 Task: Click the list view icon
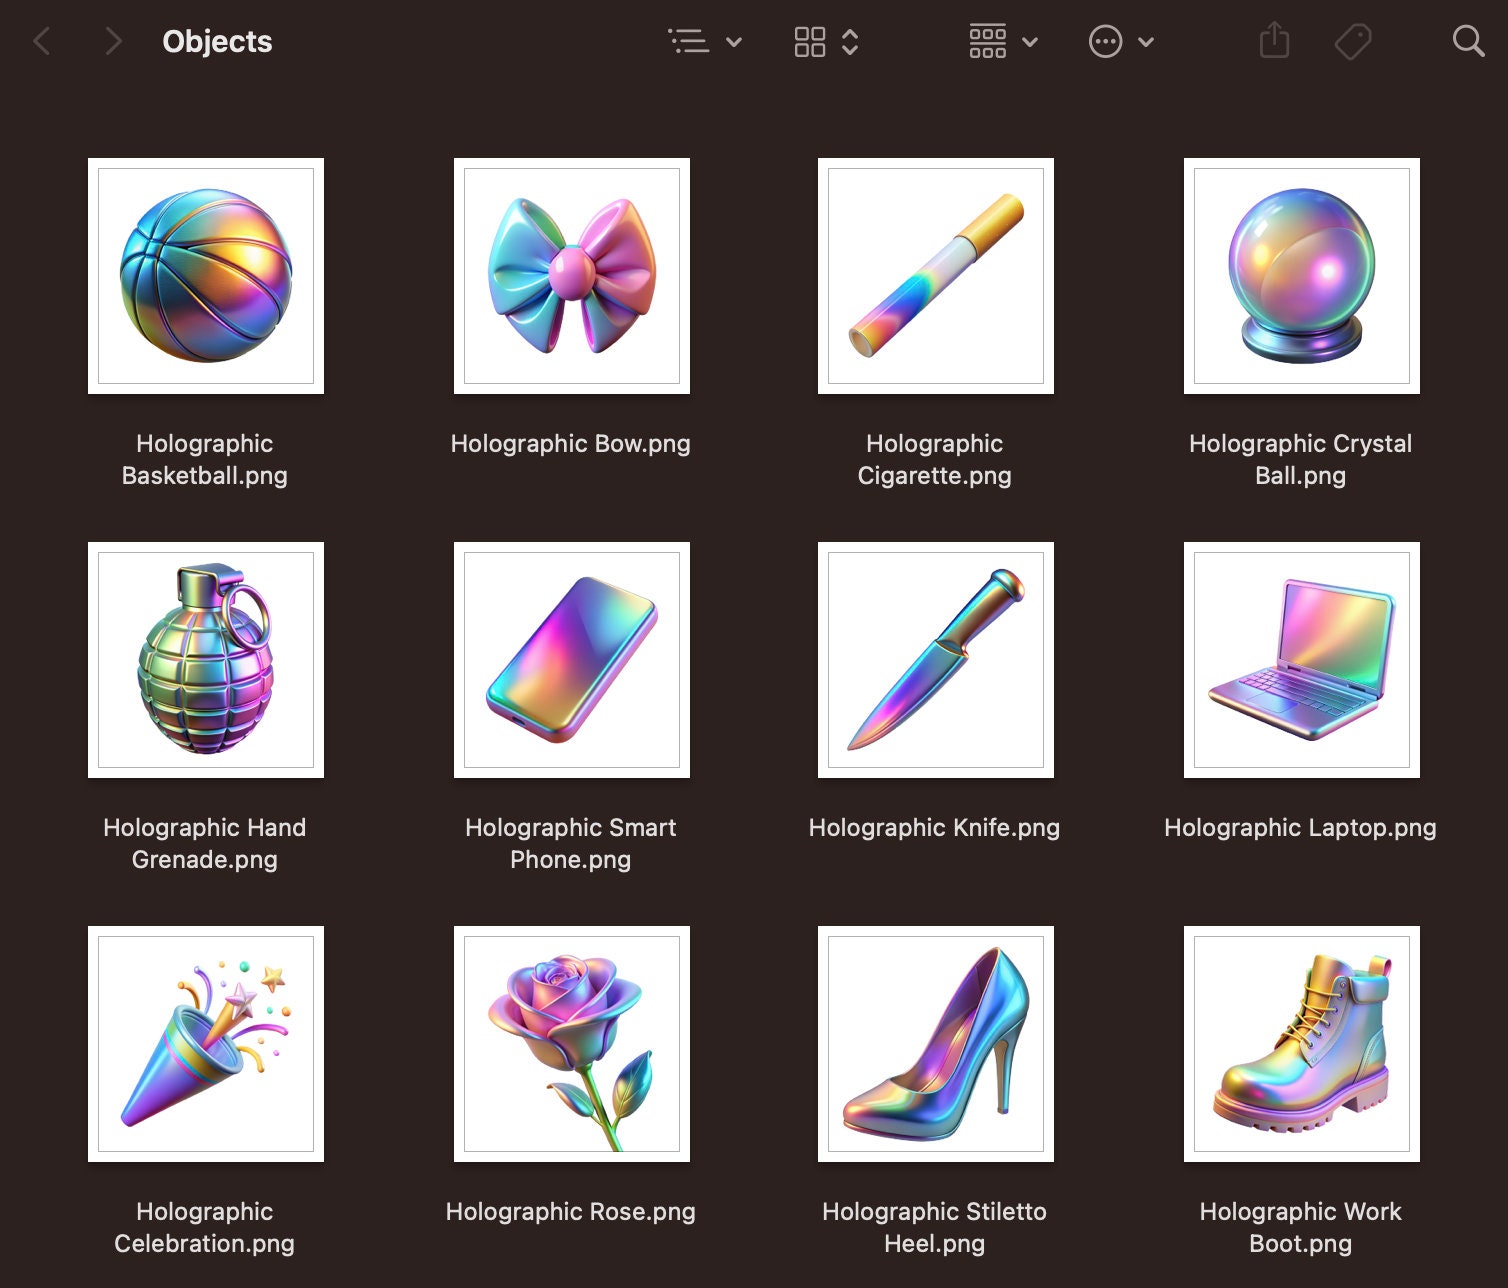(689, 41)
